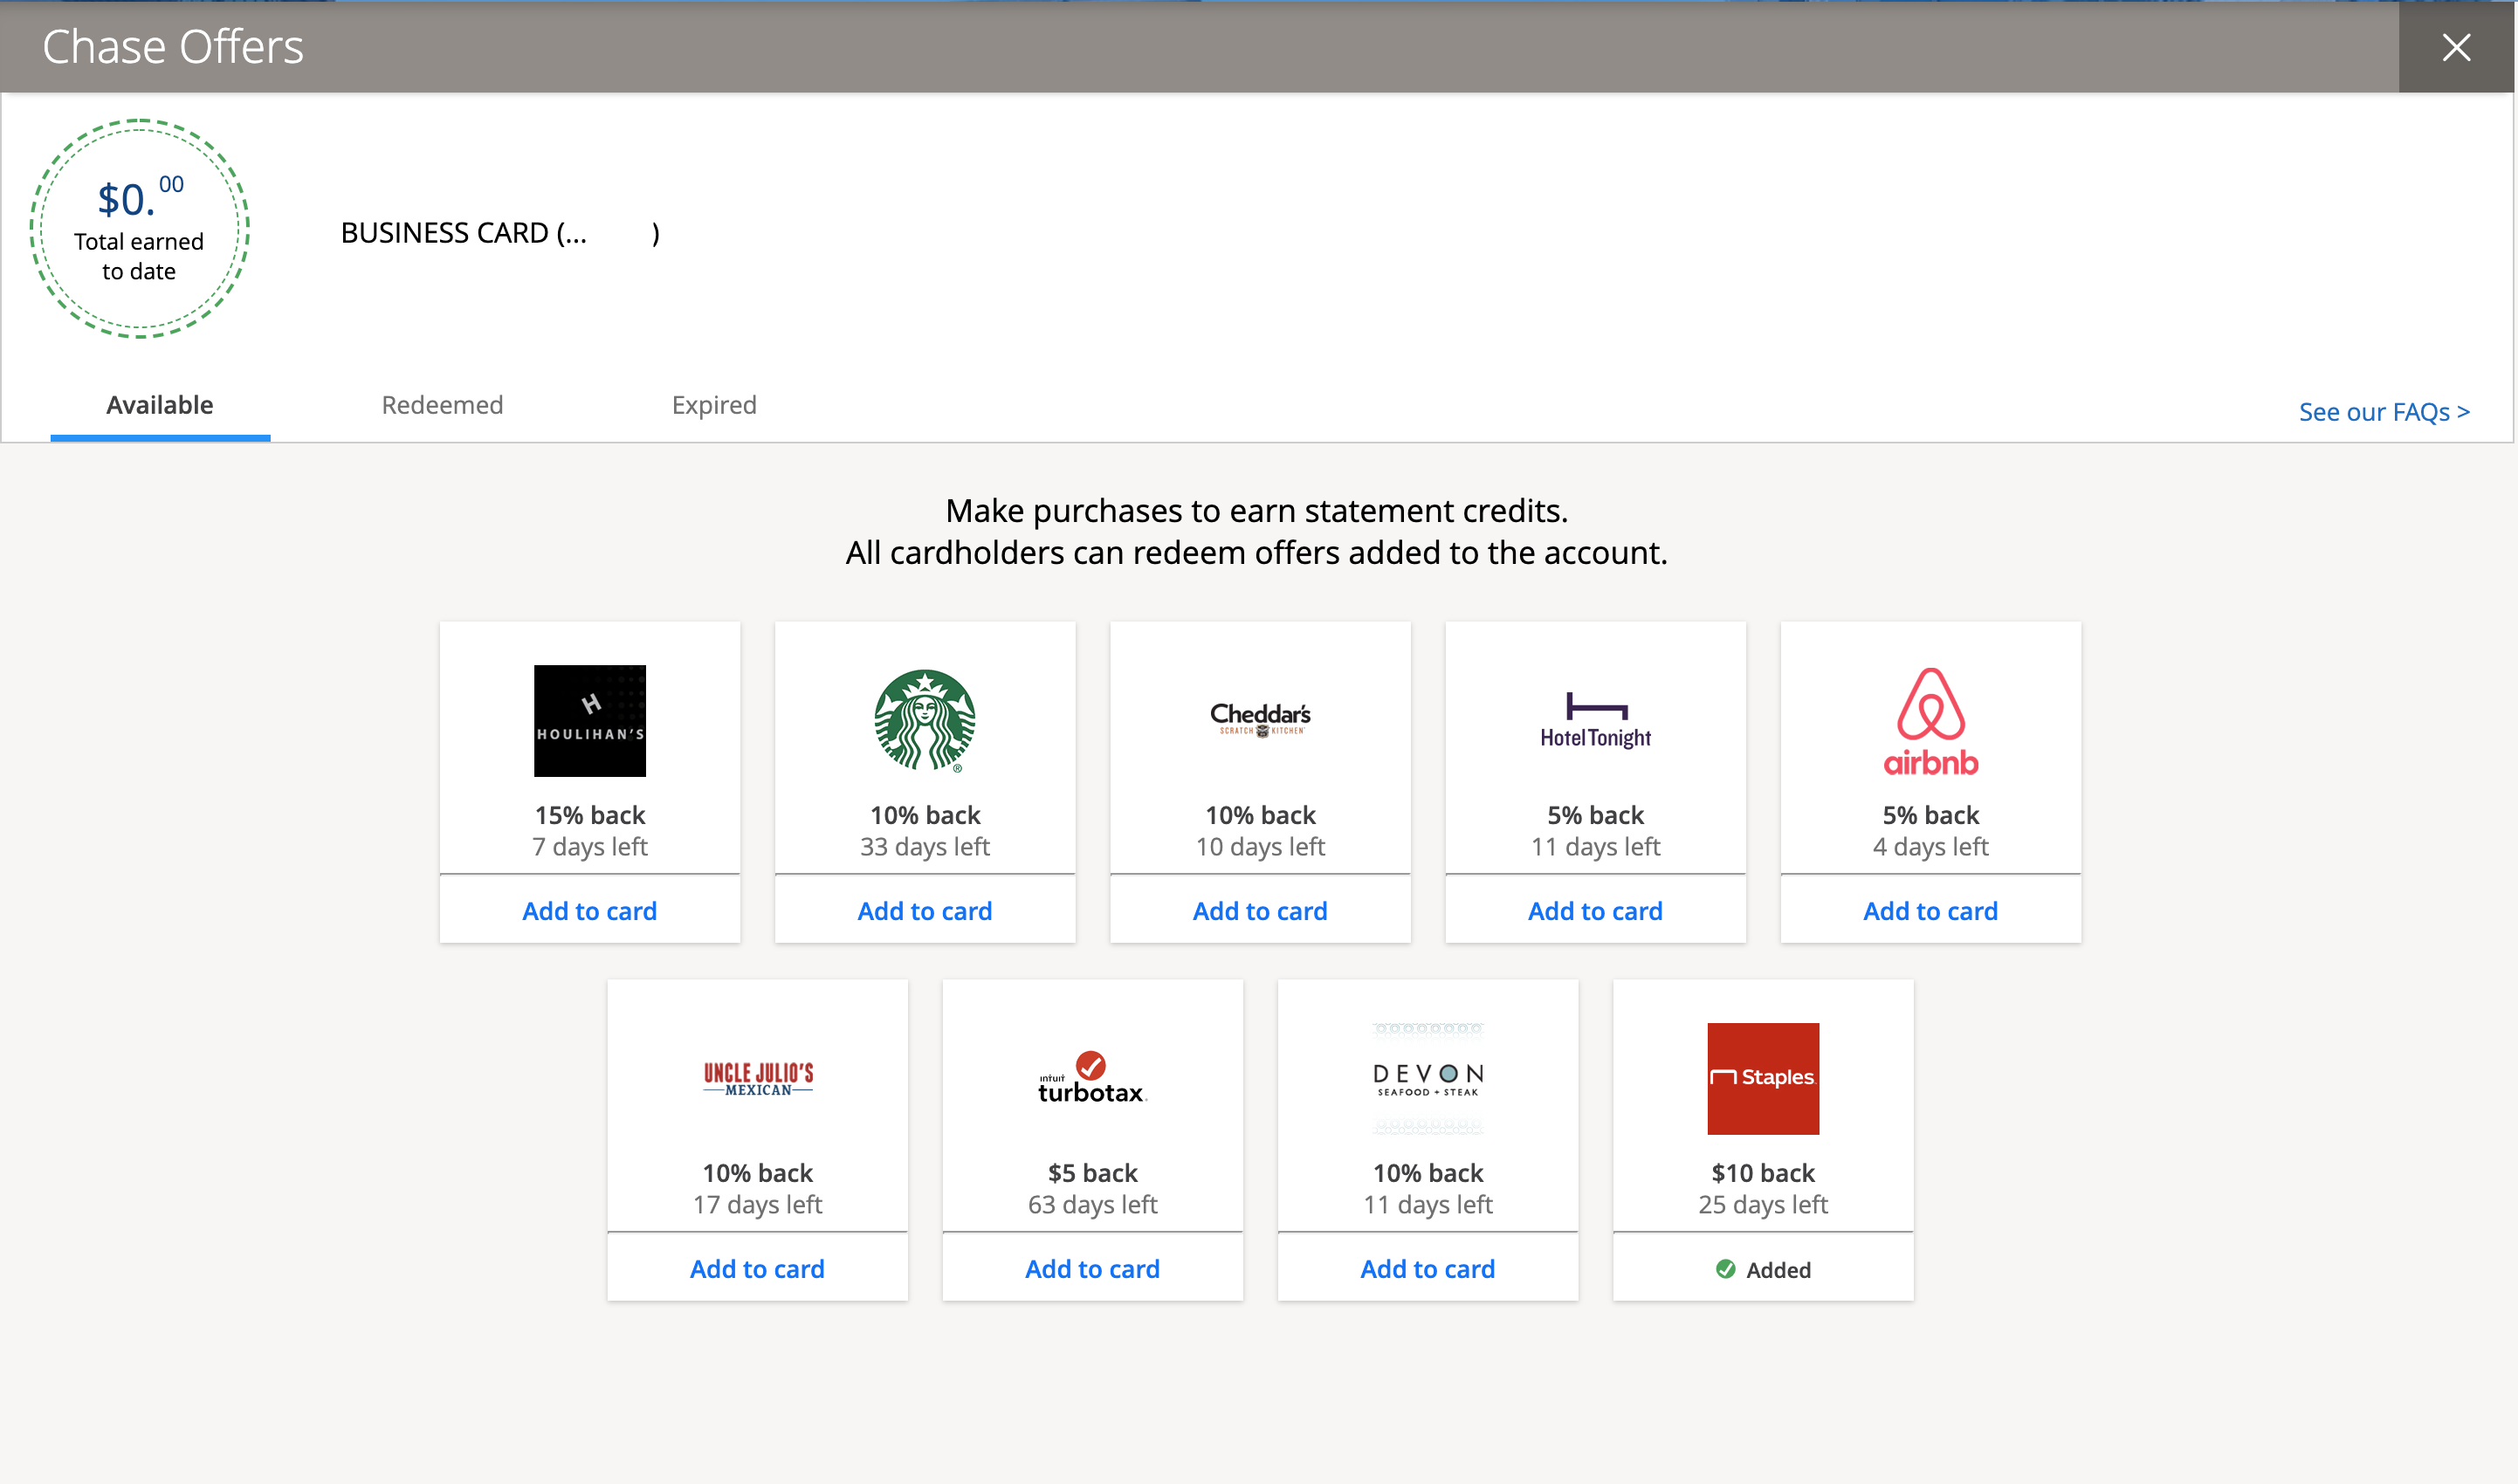This screenshot has width=2518, height=1484.
Task: Open the Redeemed tab
Action: [442, 405]
